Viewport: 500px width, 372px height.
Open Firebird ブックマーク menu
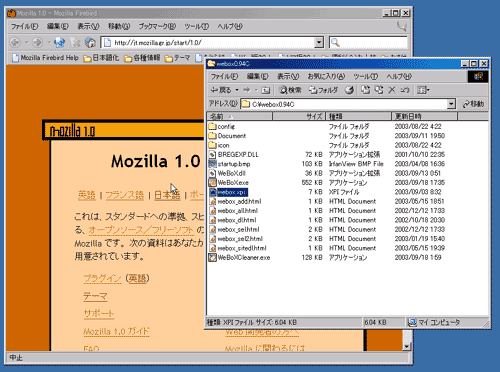pos(157,26)
